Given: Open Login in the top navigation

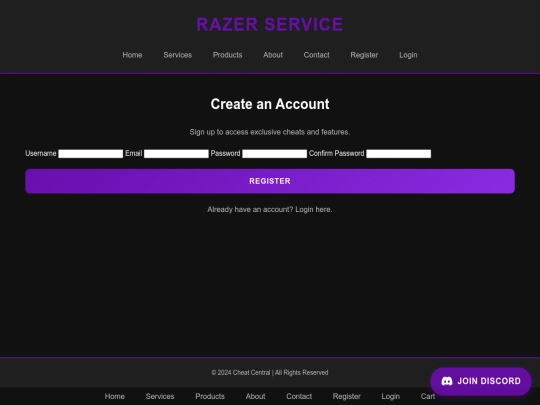Looking at the screenshot, I should [x=408, y=55].
